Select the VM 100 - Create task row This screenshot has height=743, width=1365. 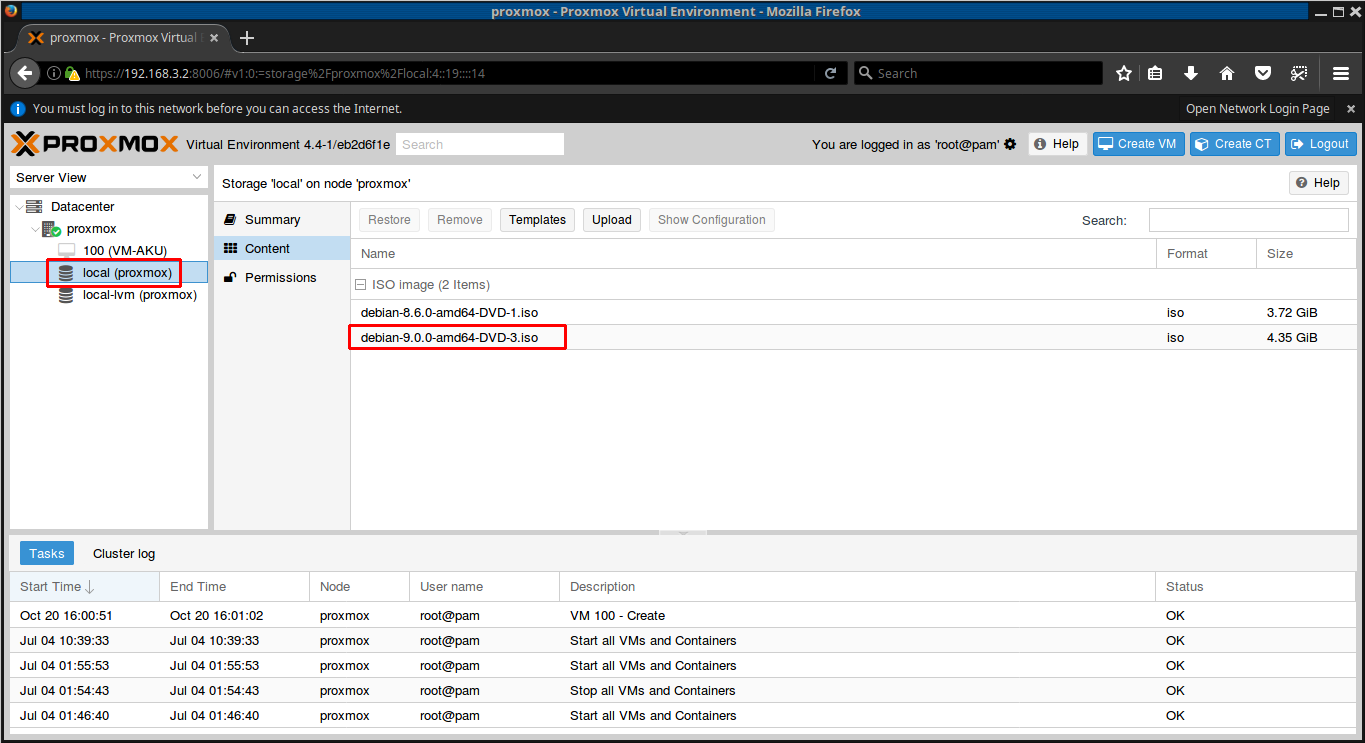click(x=683, y=616)
